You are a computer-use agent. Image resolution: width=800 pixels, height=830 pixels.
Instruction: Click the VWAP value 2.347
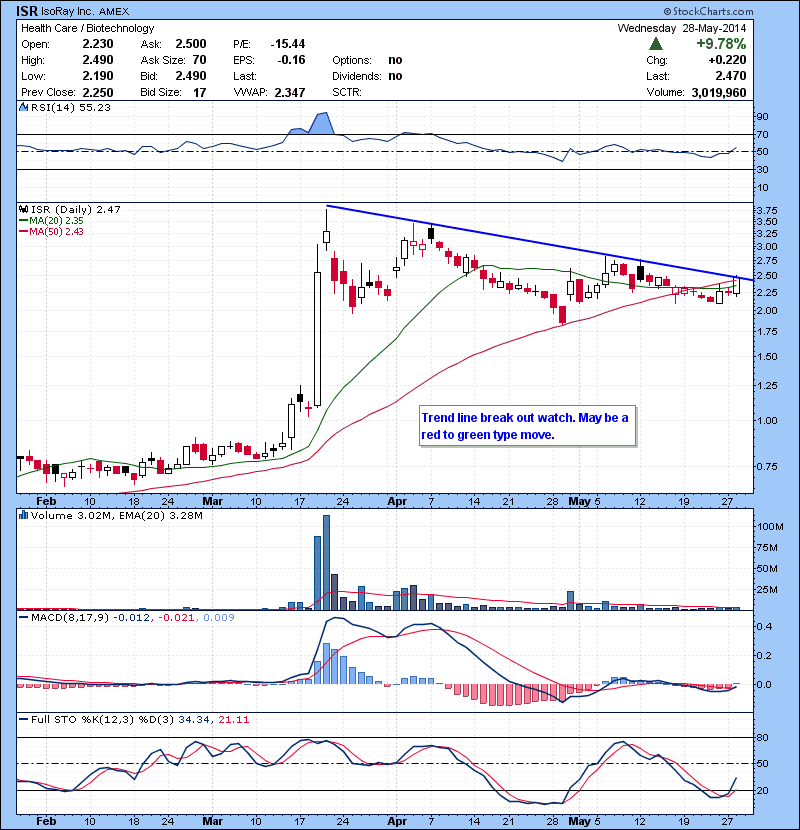coord(290,93)
